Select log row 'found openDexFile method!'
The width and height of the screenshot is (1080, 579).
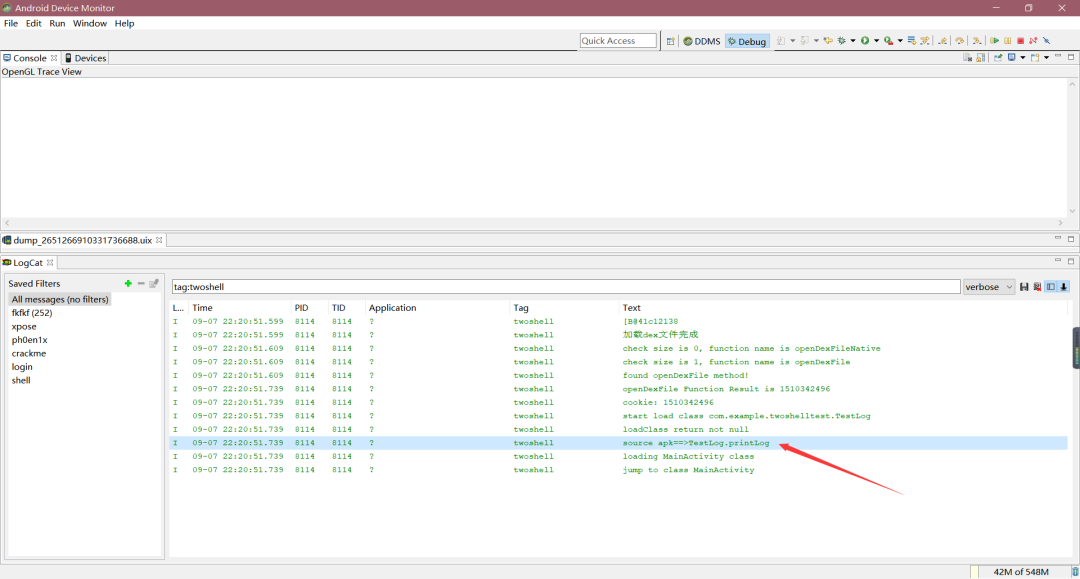[x=619, y=375]
